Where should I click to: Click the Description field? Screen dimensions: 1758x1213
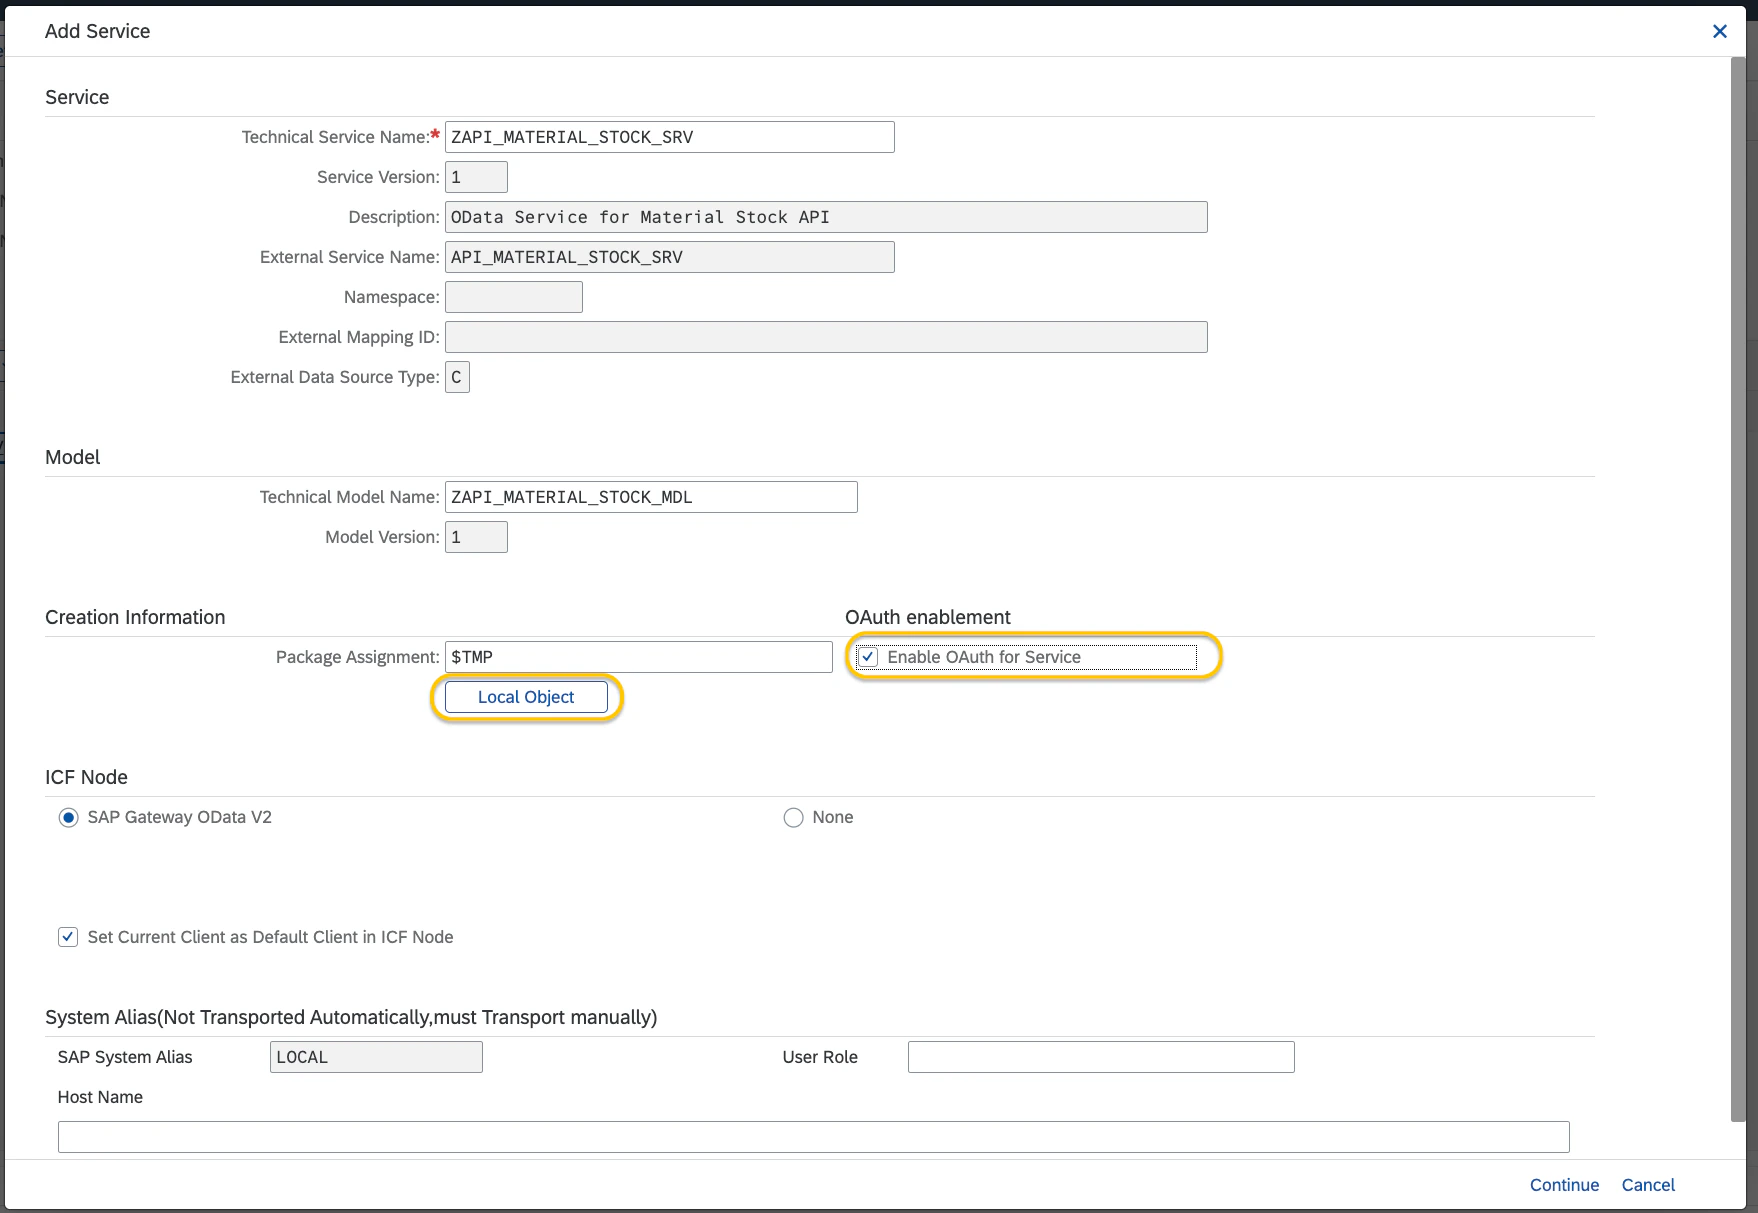826,217
